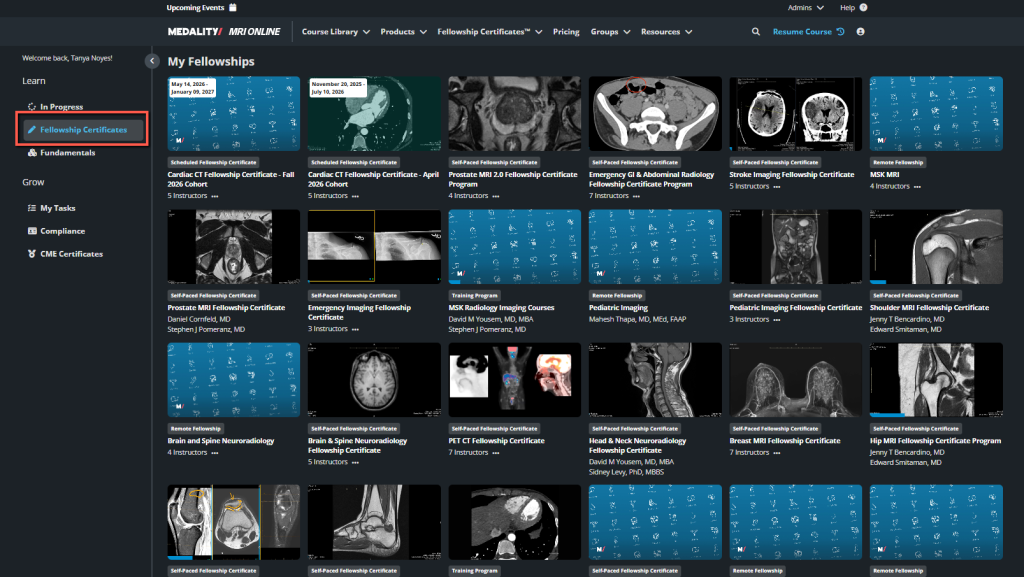Open the user account profile icon
This screenshot has width=1024, height=577.
860,31
